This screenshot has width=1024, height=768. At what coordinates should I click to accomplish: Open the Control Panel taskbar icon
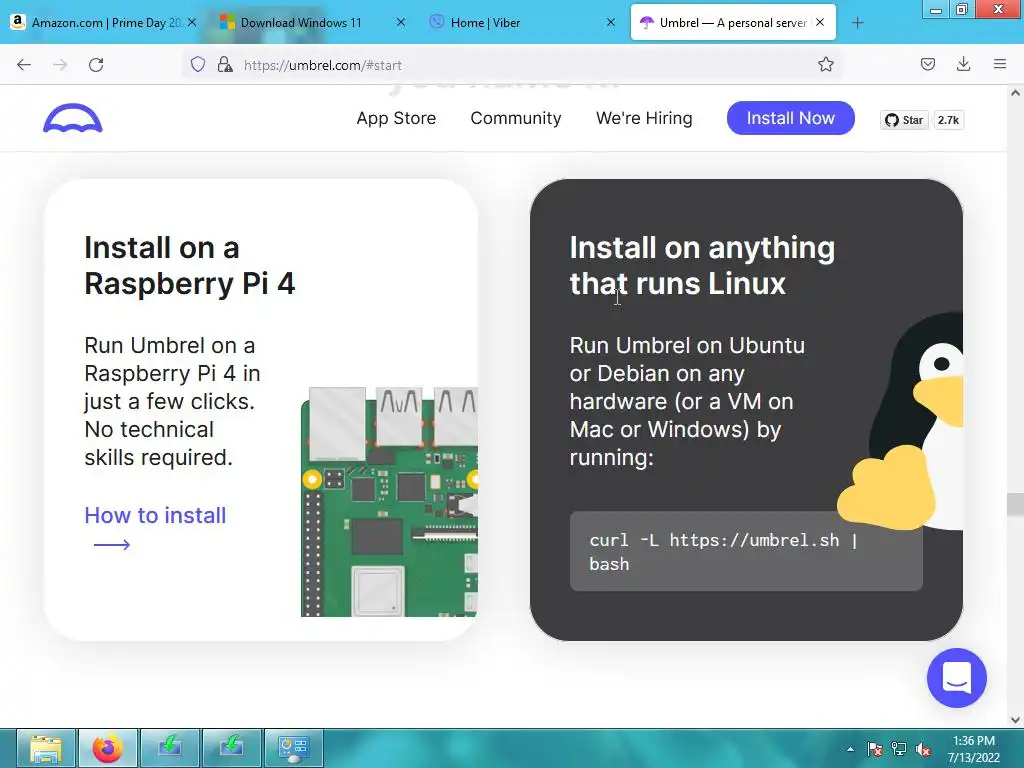(293, 748)
